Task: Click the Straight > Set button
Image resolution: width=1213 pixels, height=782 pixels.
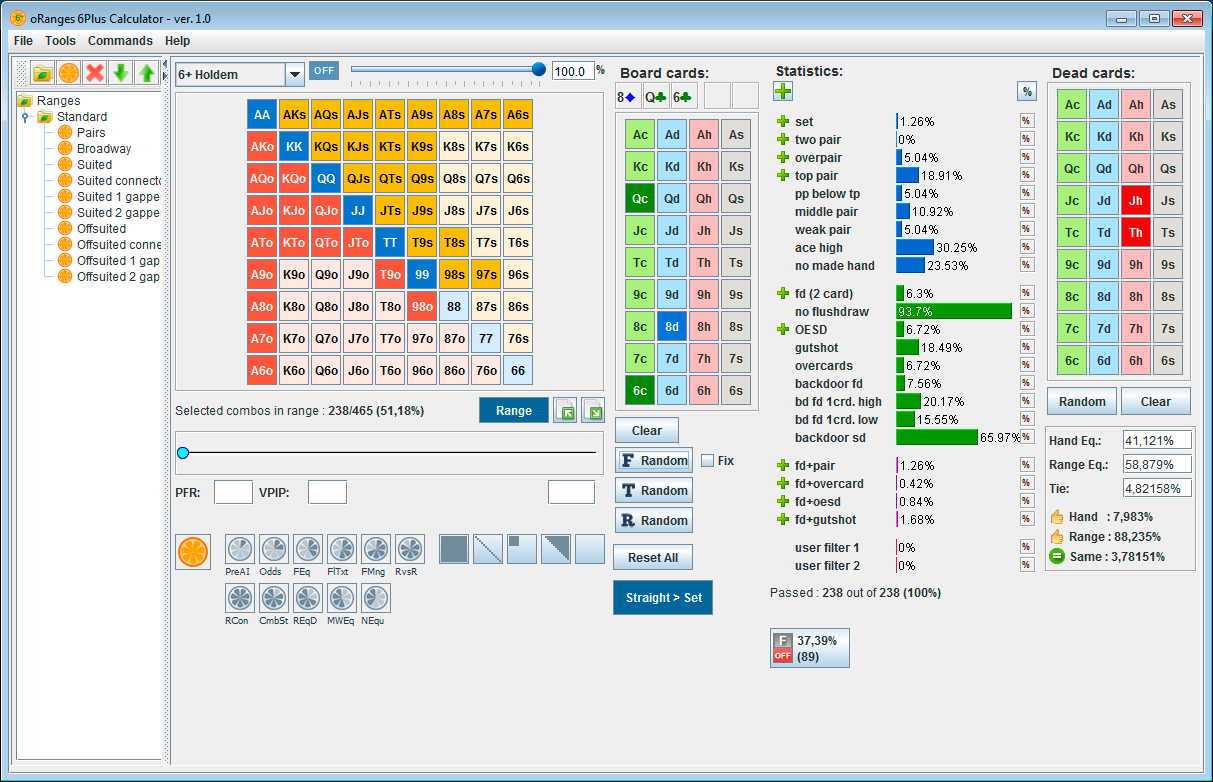Action: coord(663,598)
